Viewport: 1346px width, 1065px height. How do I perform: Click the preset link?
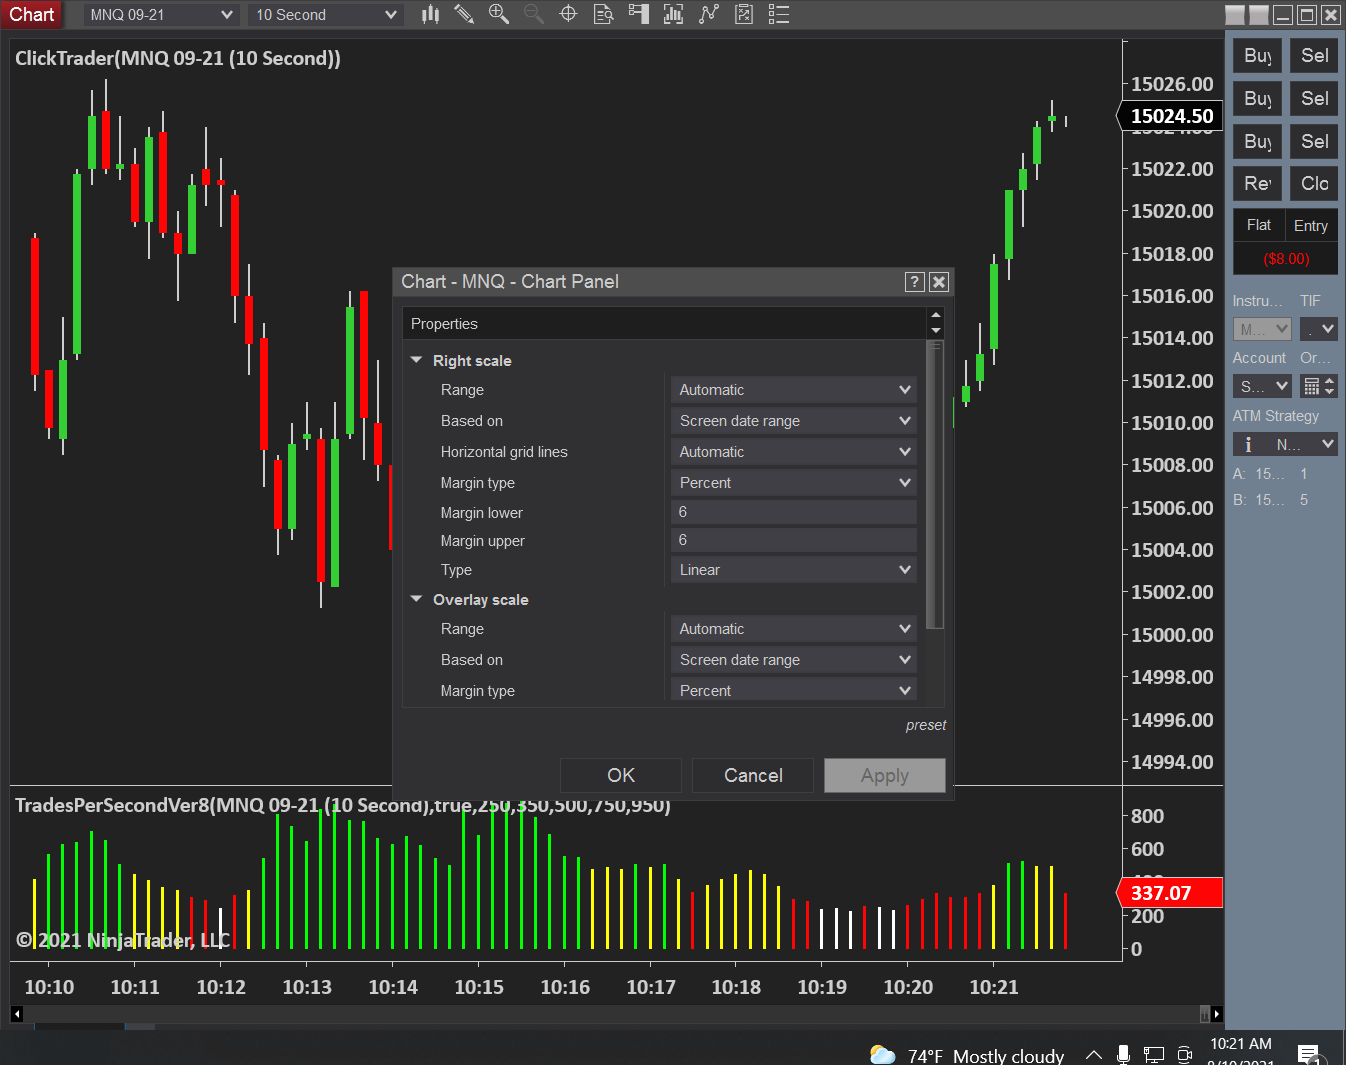(926, 725)
